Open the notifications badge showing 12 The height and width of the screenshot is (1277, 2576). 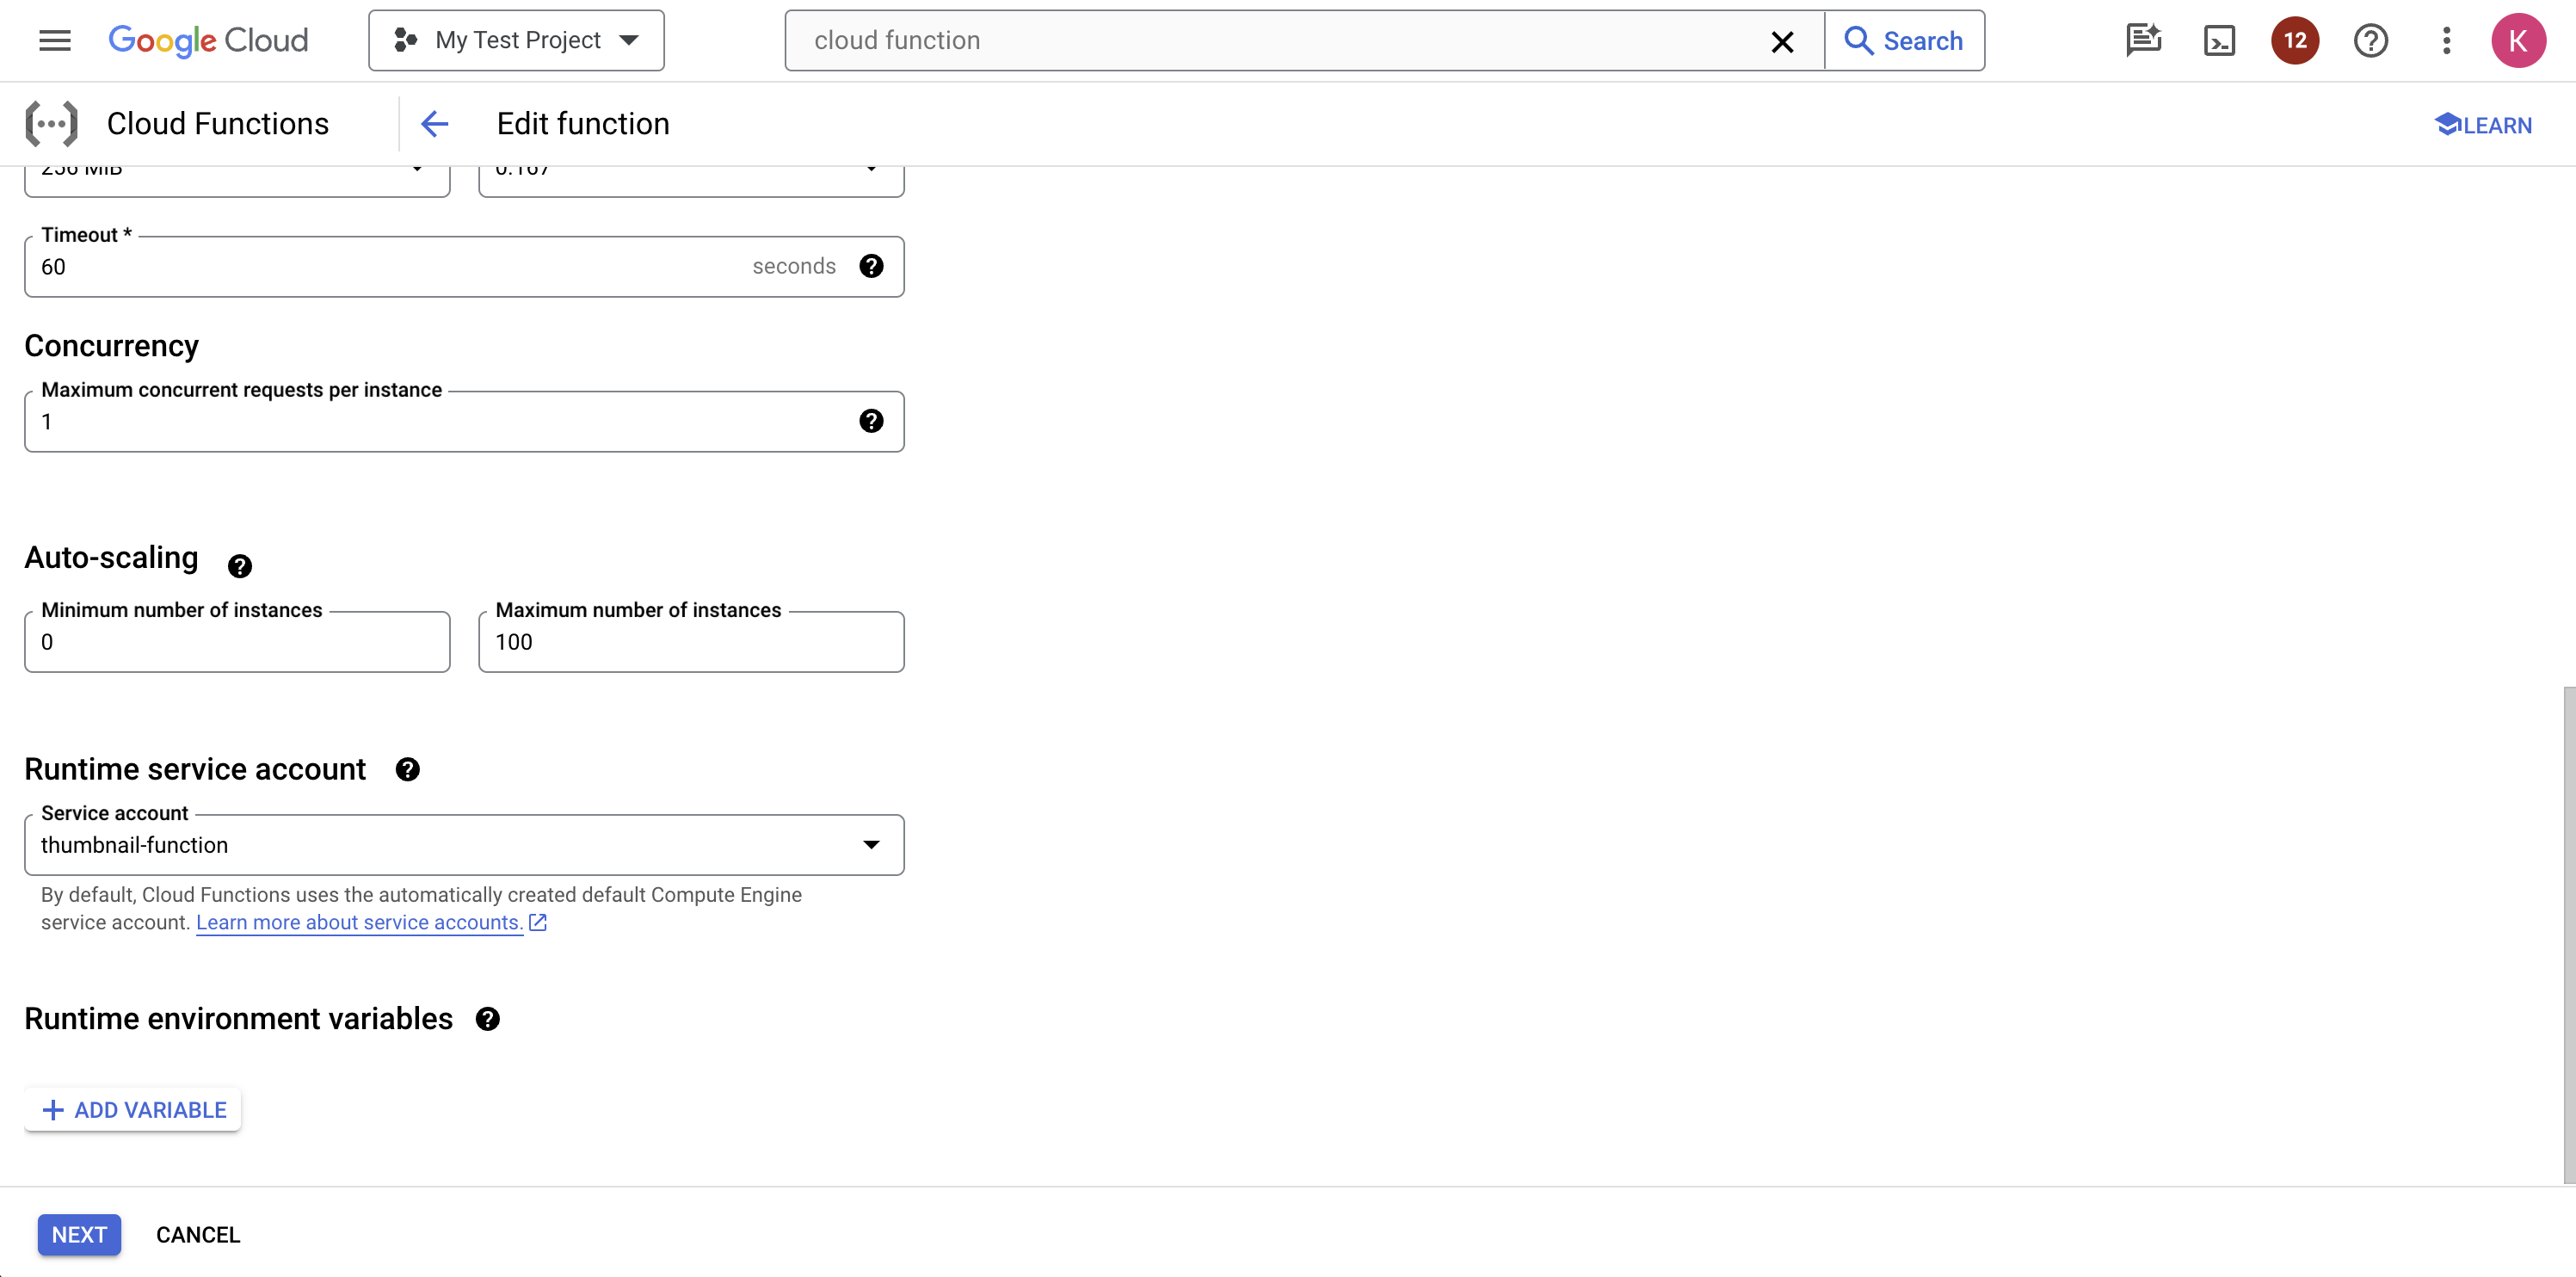2294,40
